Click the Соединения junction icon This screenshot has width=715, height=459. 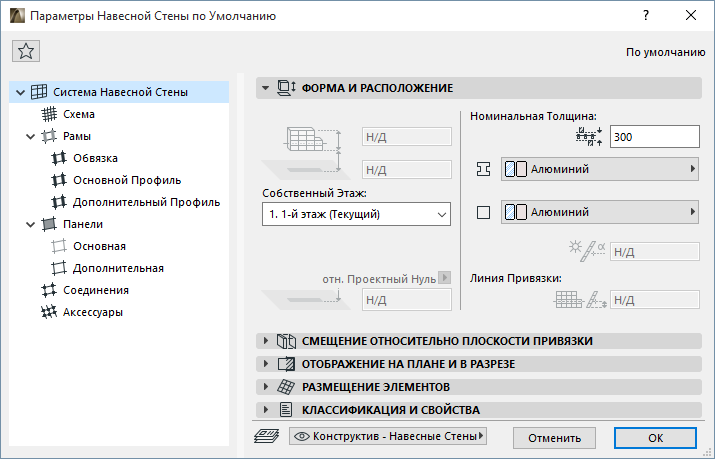pos(49,290)
